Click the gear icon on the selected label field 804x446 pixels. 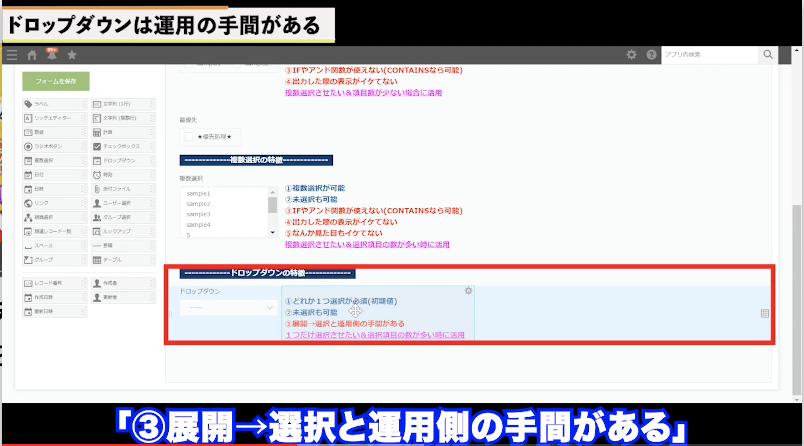468,291
